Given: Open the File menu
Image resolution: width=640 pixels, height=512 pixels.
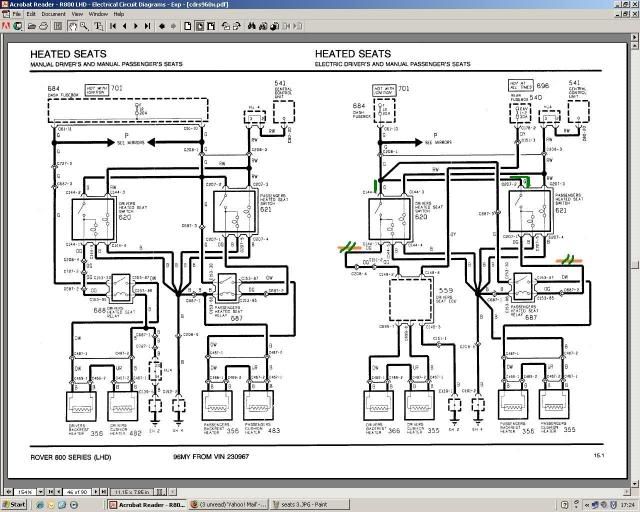Looking at the screenshot, I should (x=19, y=15).
